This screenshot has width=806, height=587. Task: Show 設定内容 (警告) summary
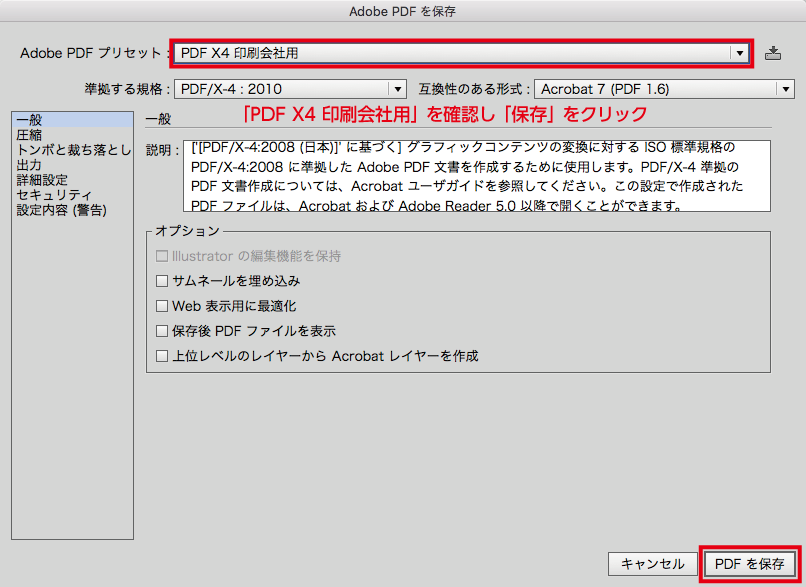[x=61, y=210]
